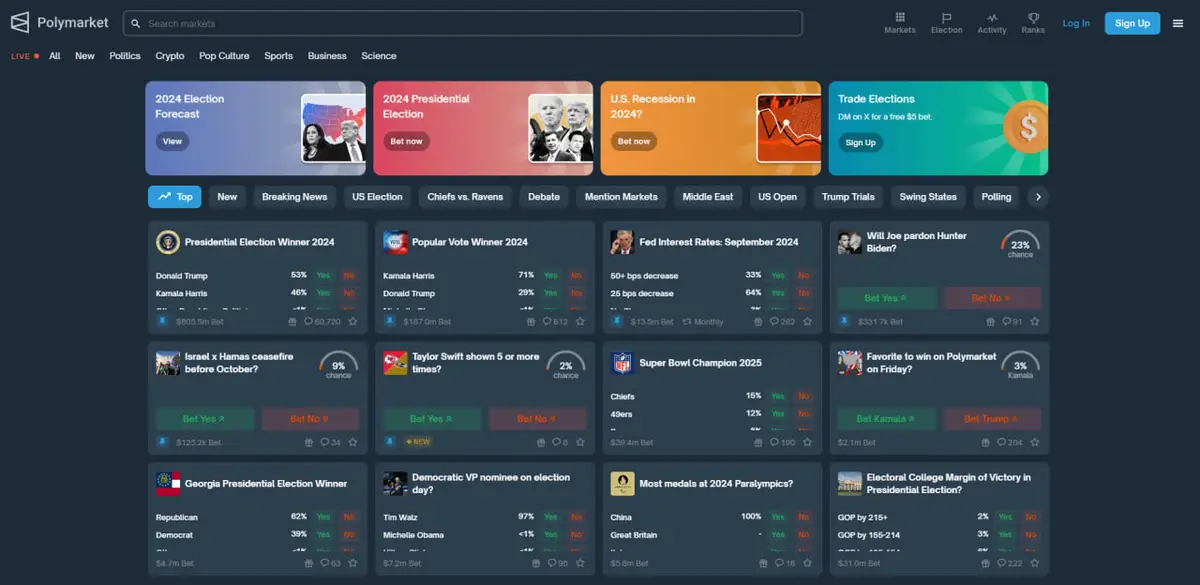Bookmark the Fed Interest Rates market with star
The image size is (1200, 585).
807,322
